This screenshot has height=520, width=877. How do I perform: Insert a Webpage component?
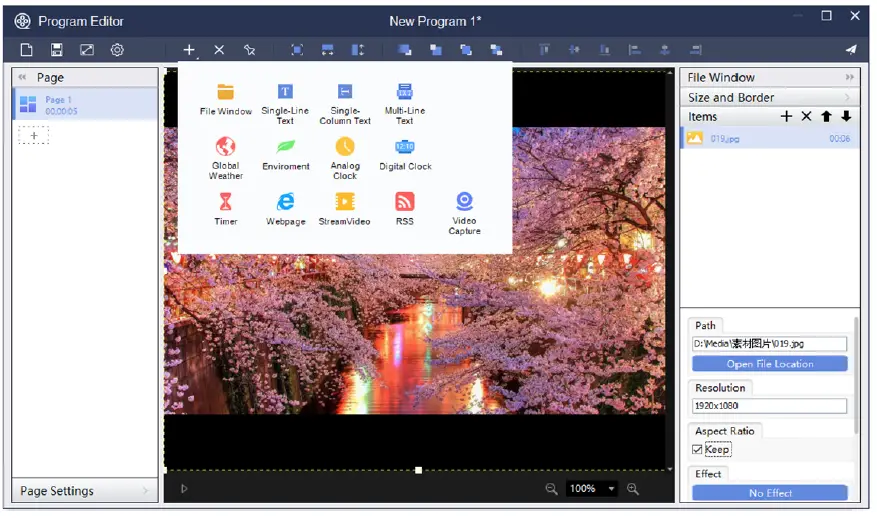286,201
